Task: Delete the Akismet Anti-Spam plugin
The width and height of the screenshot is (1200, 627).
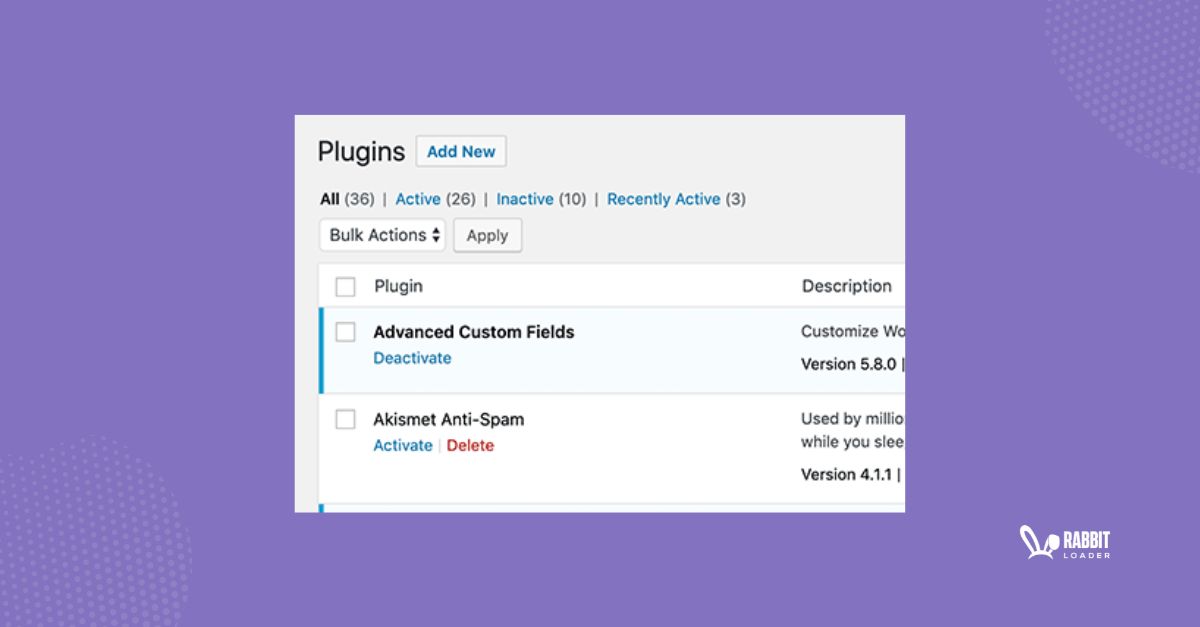Action: click(470, 445)
